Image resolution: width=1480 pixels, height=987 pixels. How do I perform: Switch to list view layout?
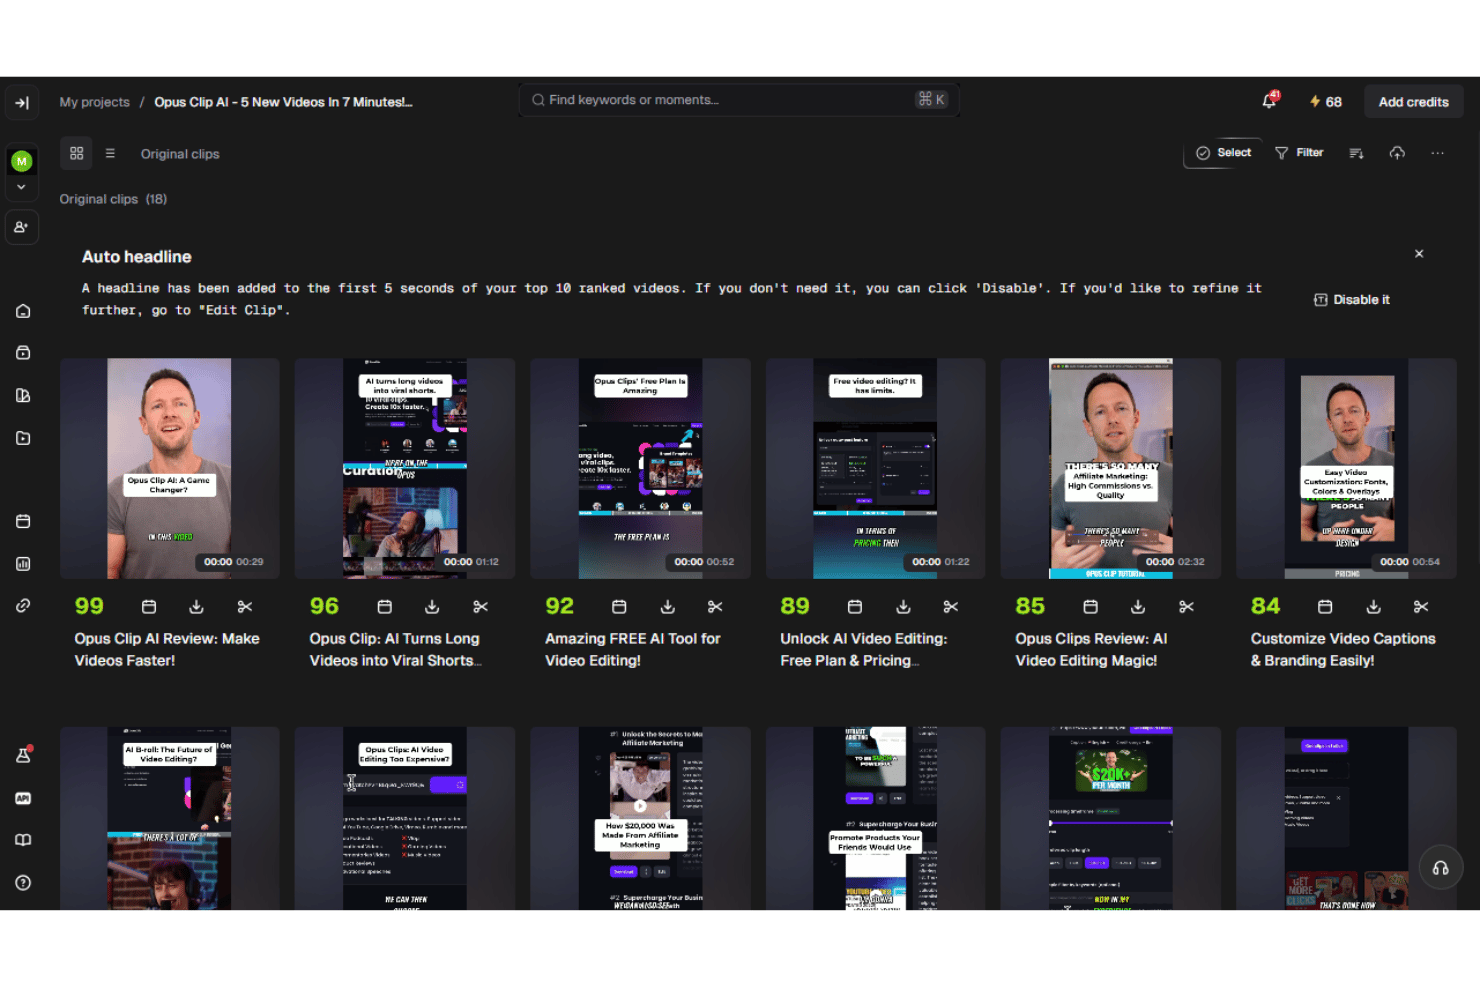110,153
